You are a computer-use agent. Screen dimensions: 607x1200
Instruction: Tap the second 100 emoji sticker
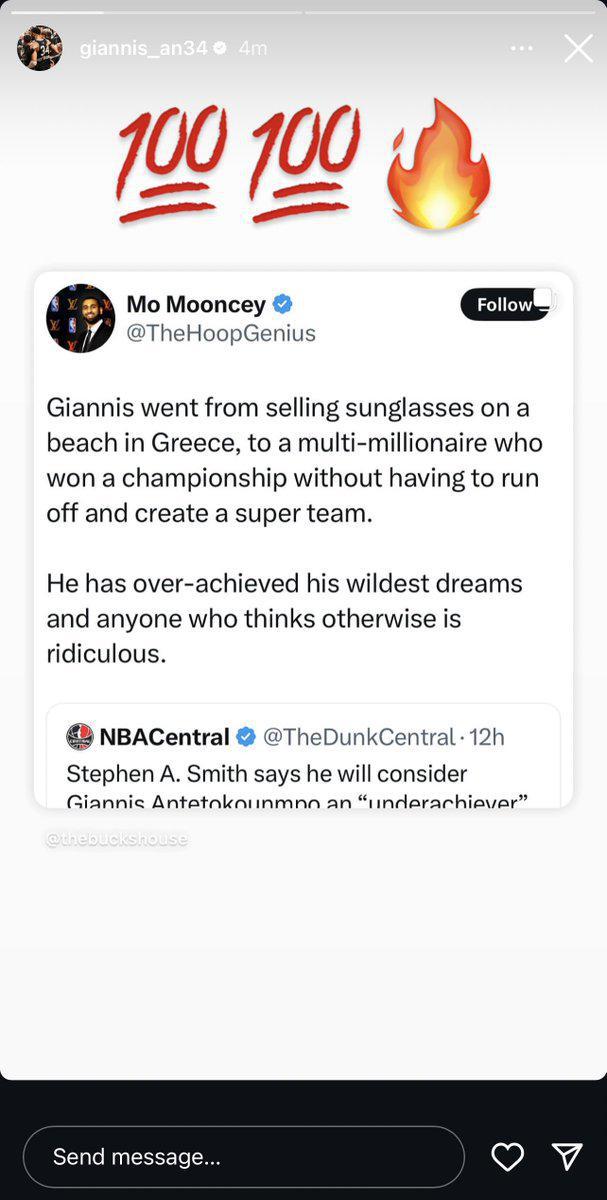[x=304, y=165]
